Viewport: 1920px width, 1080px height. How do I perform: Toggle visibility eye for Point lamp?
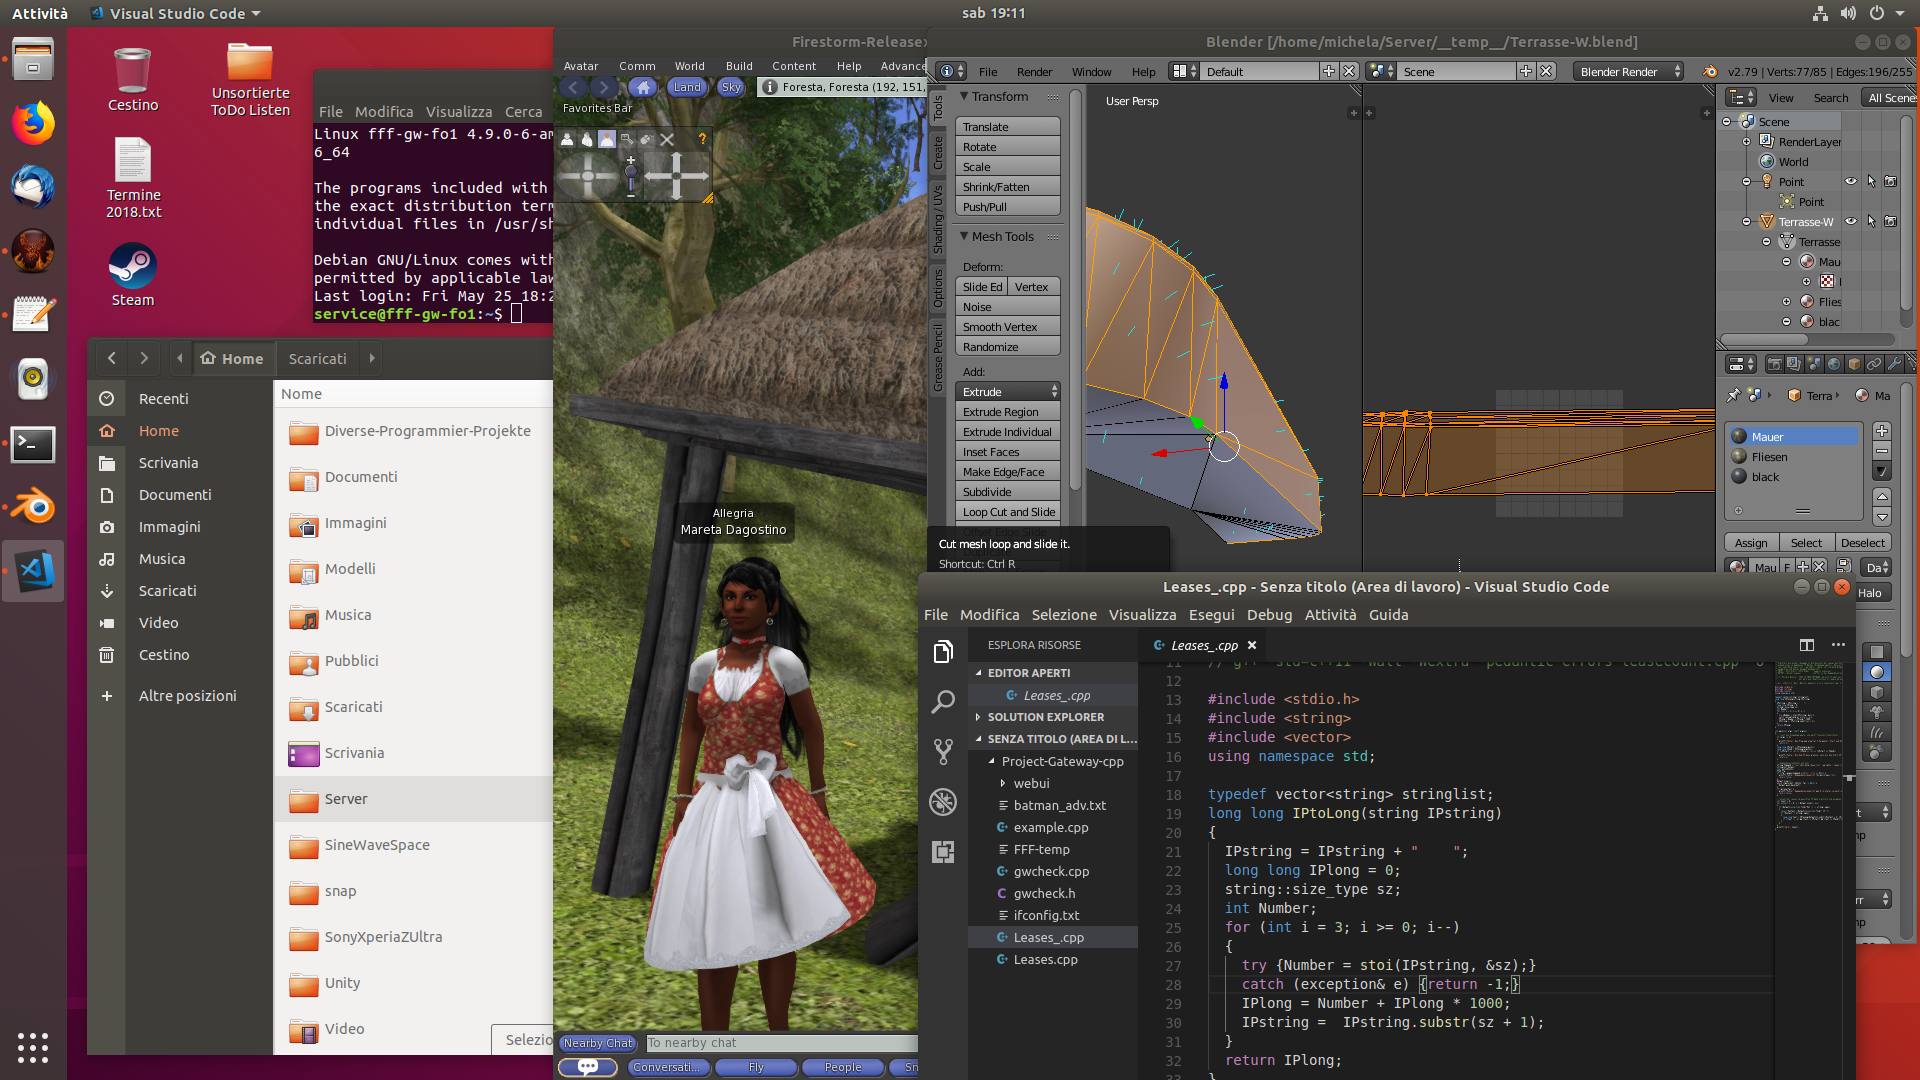point(1851,181)
